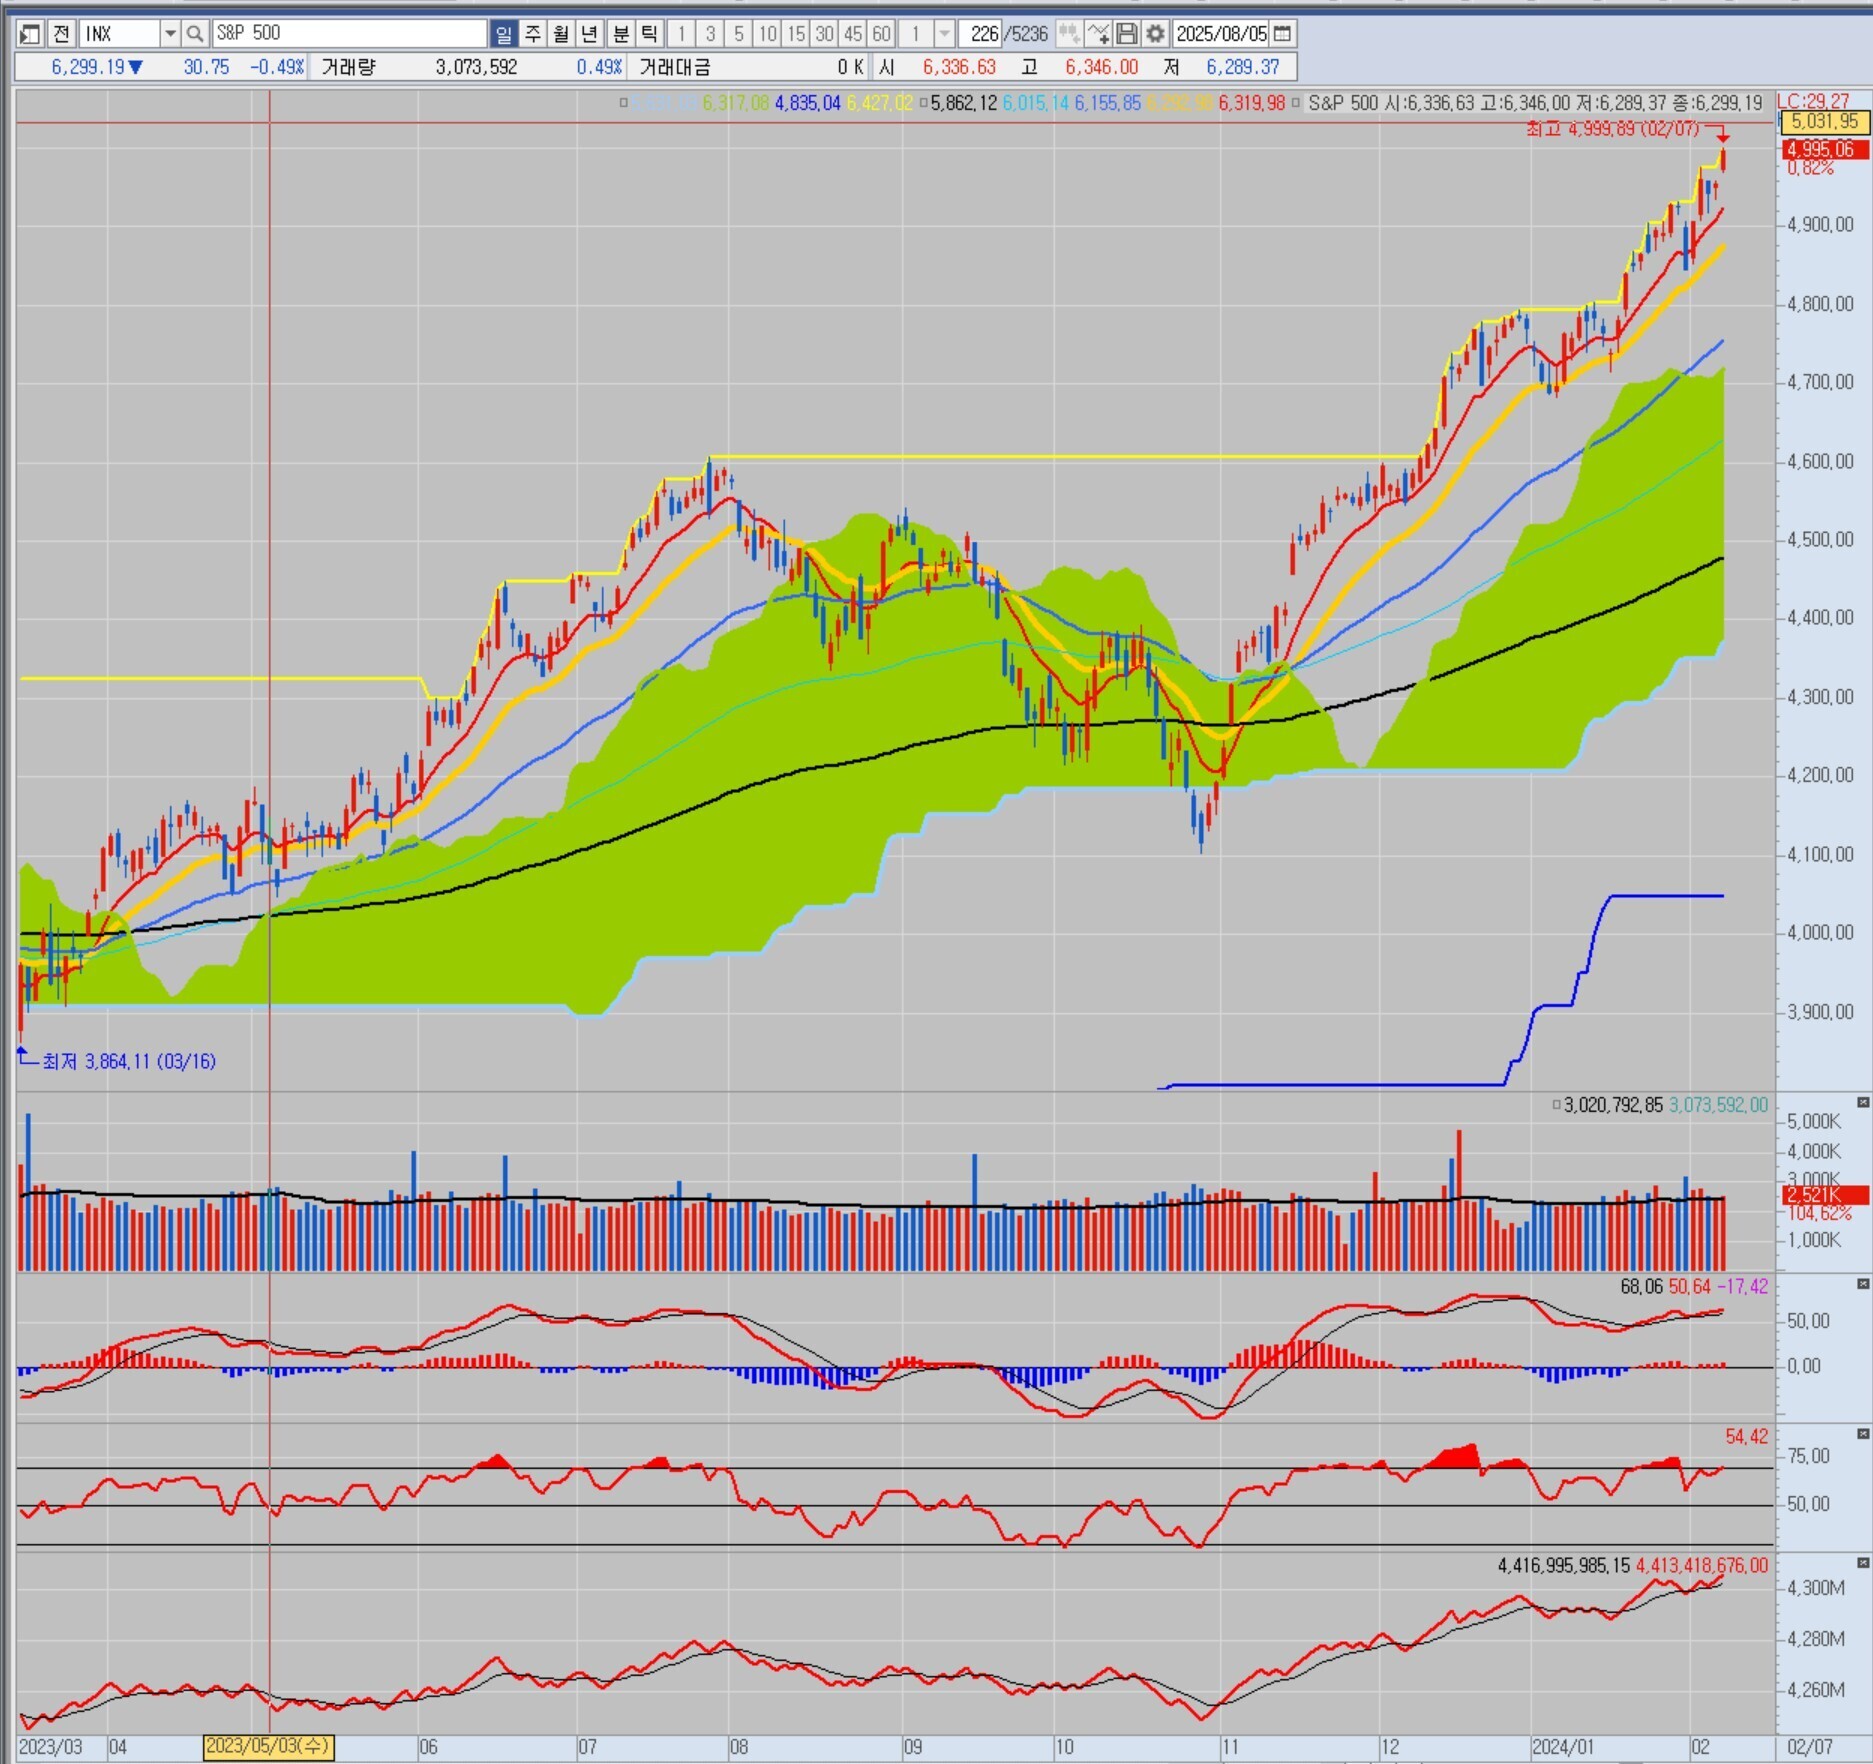The image size is (1873, 1764).
Task: Close the volume indicator panel
Action: [1863, 1103]
